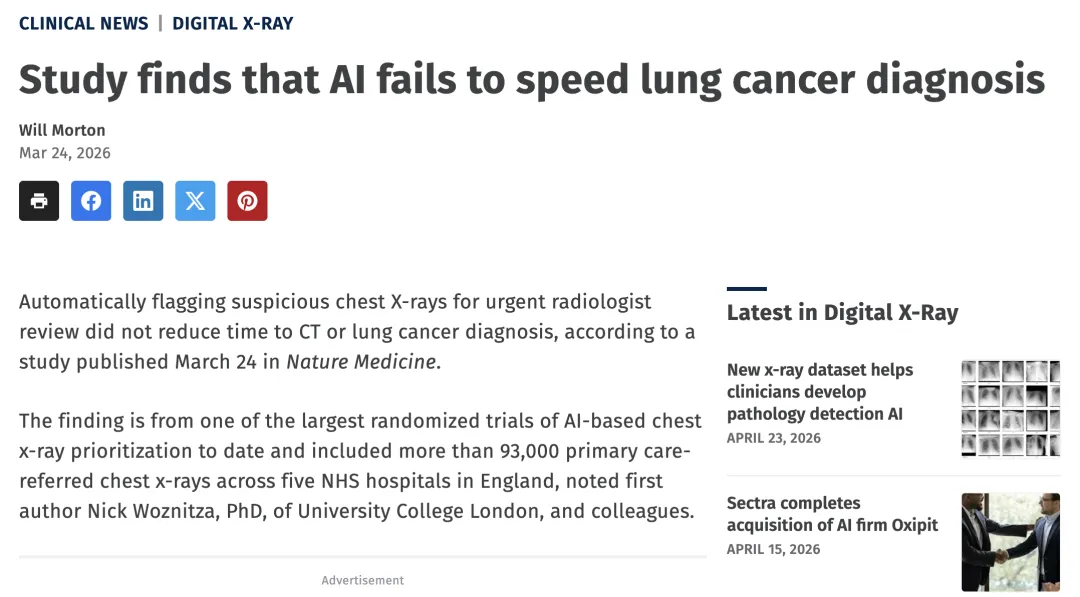Share the article on X
Viewport: 1080px width, 597px height.
[x=195, y=201]
